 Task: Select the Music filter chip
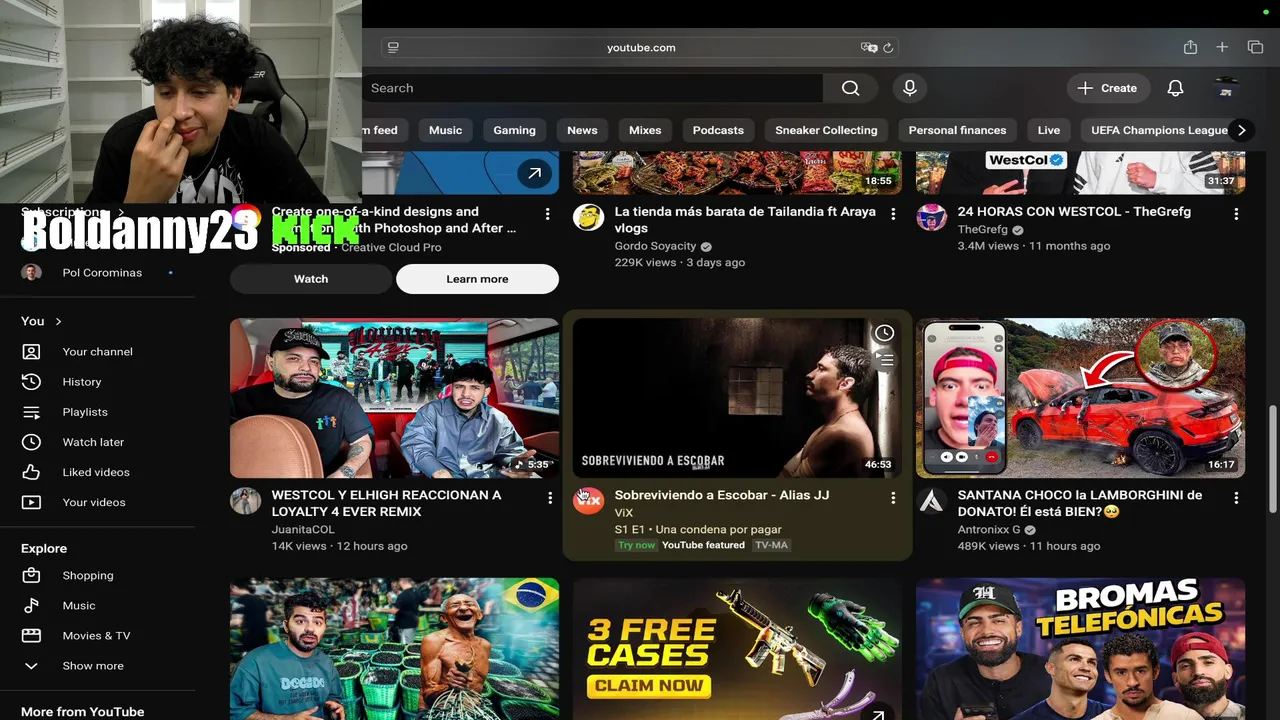(x=445, y=130)
